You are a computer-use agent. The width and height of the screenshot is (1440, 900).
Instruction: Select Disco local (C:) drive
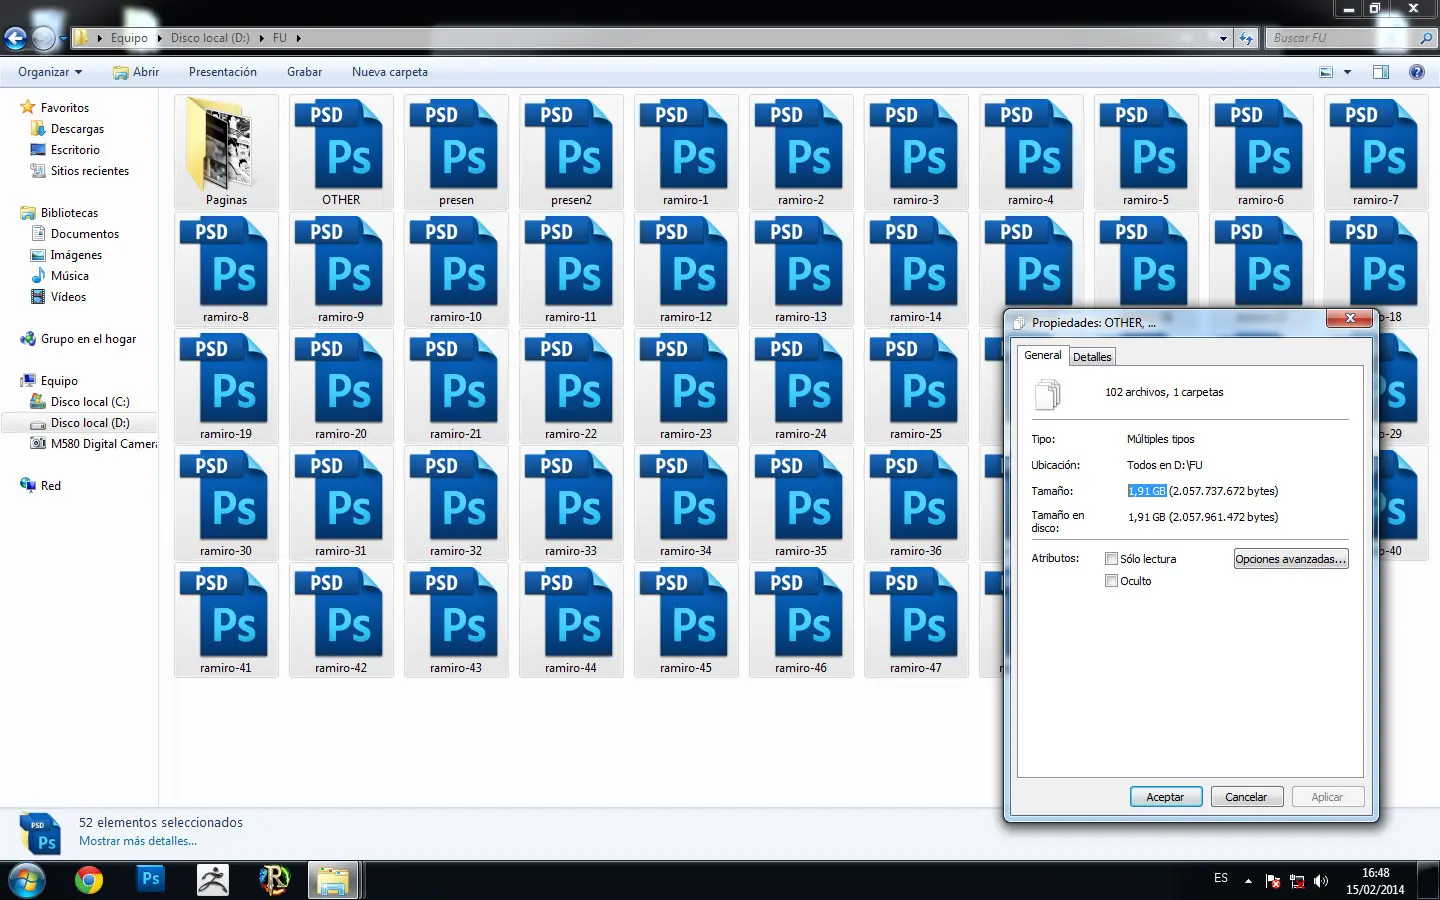pos(90,402)
